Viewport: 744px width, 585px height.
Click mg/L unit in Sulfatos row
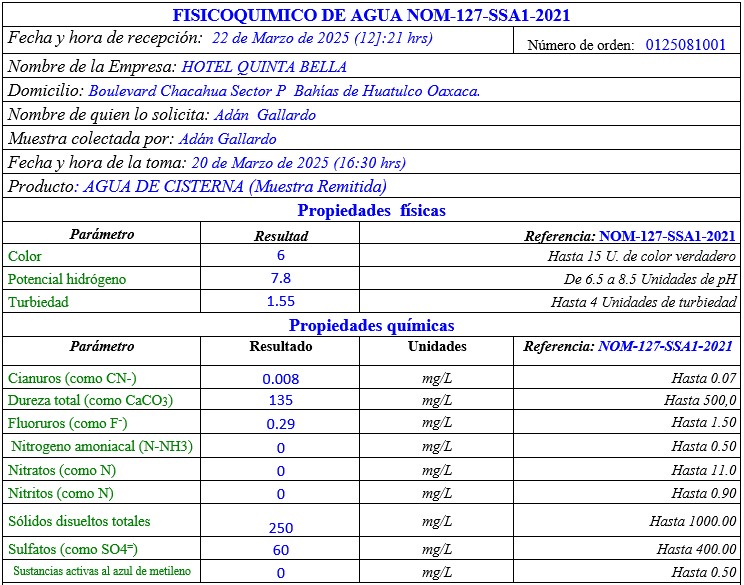(437, 549)
